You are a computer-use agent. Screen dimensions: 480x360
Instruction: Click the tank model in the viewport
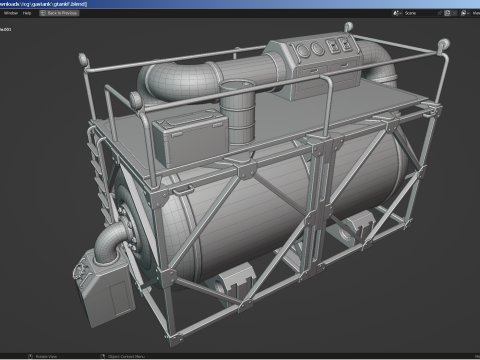pyautogui.click(x=253, y=207)
